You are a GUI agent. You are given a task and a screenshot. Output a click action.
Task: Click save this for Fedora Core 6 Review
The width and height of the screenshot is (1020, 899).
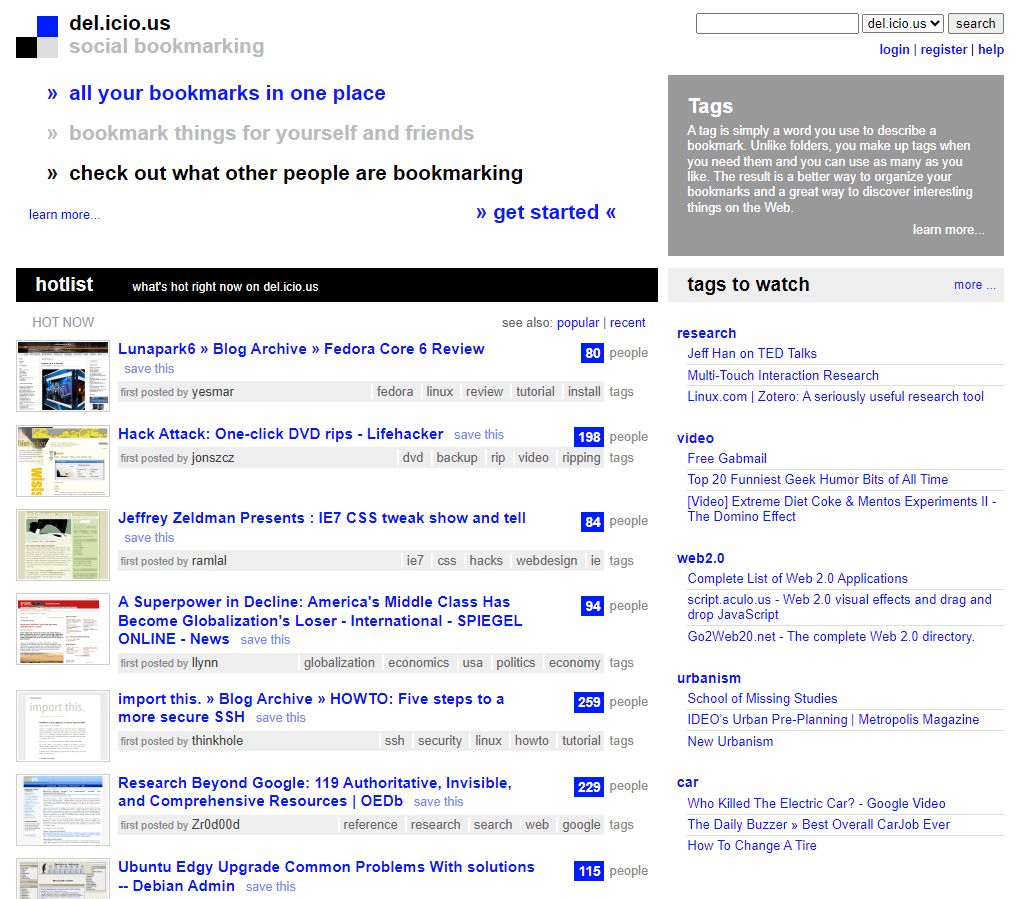pos(149,369)
